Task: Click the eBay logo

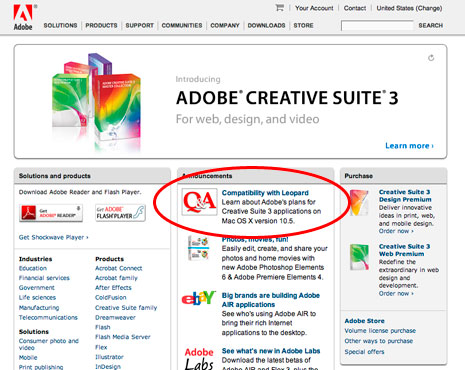Action: (x=199, y=298)
